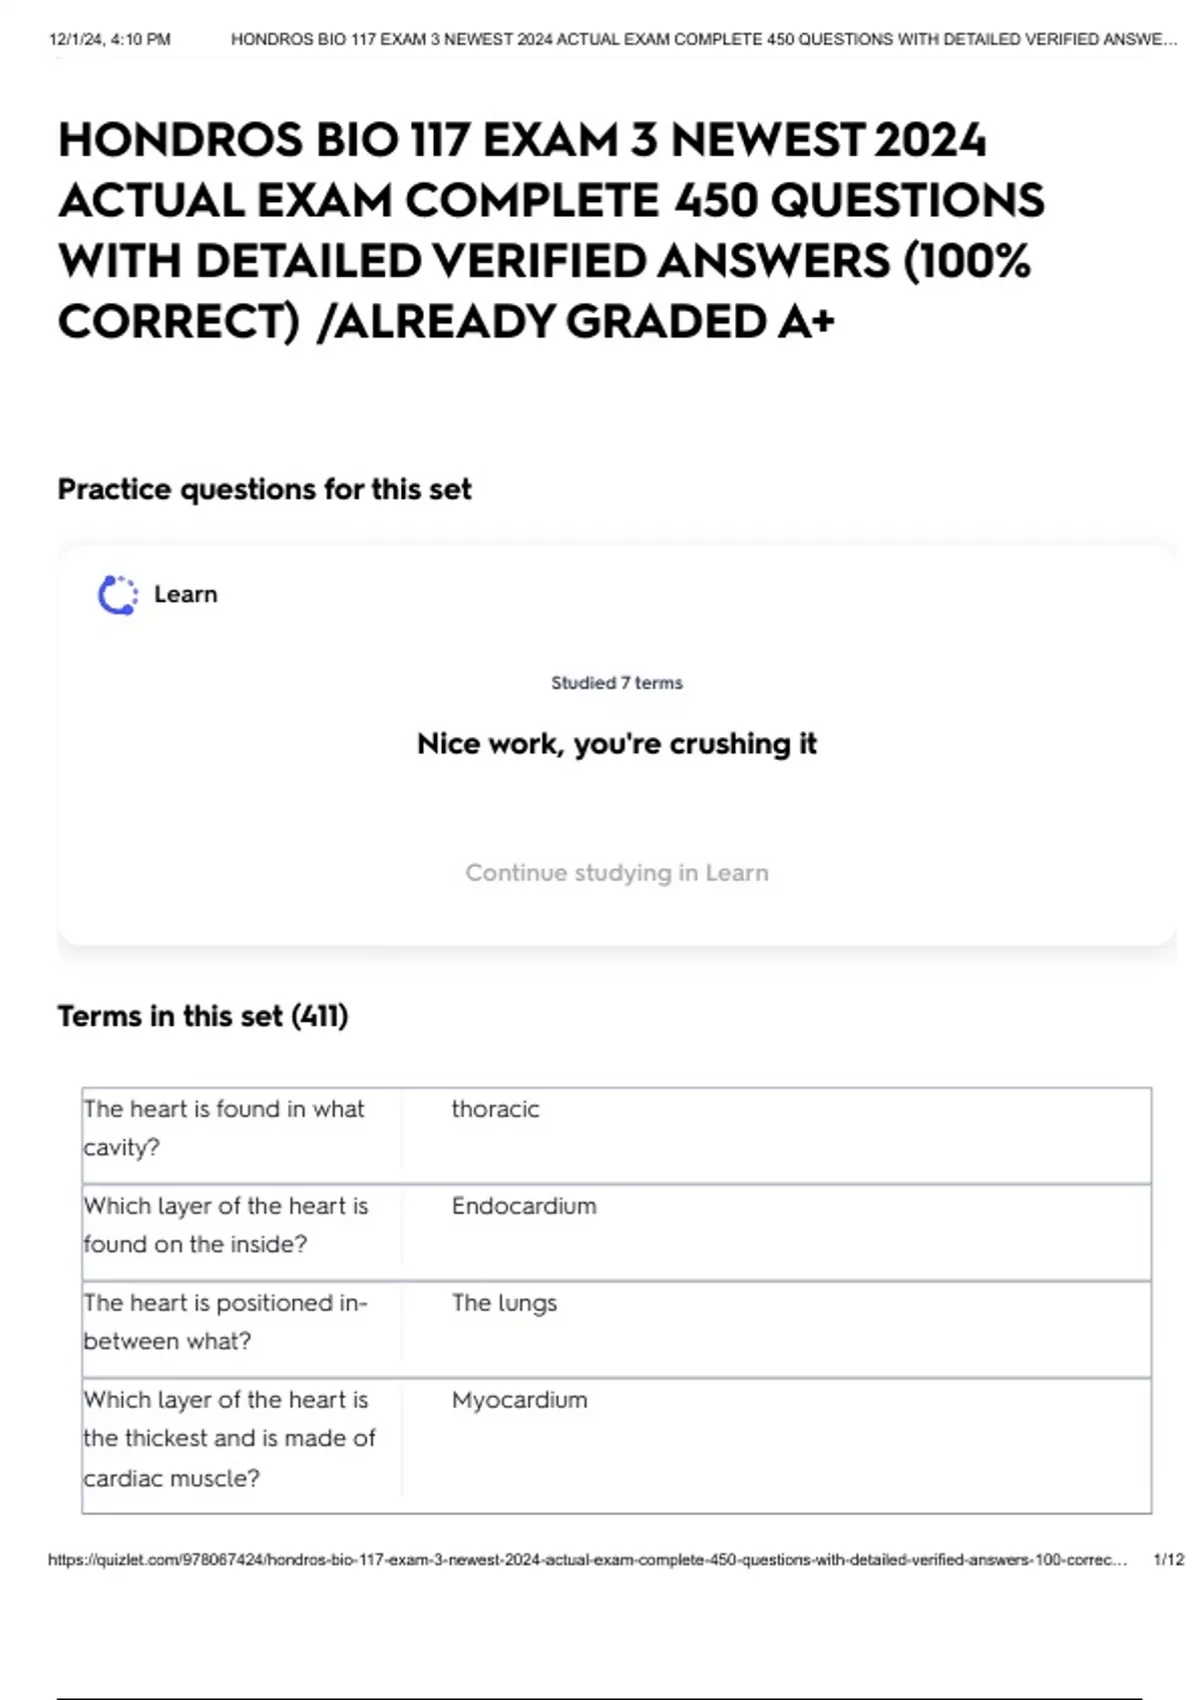Click Continue studying in Learn
1200x1700 pixels.
[x=616, y=873]
